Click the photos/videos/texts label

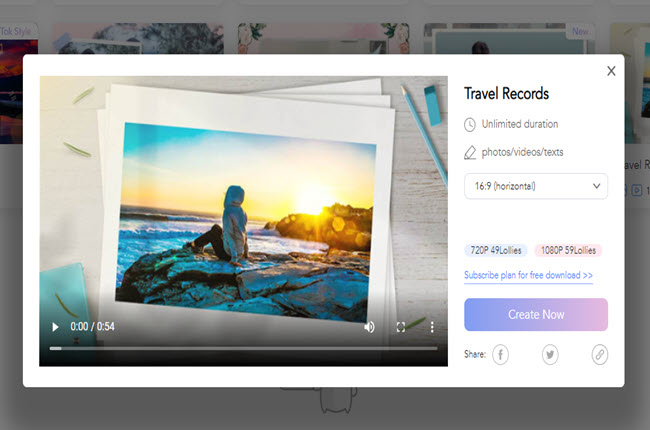[522, 152]
